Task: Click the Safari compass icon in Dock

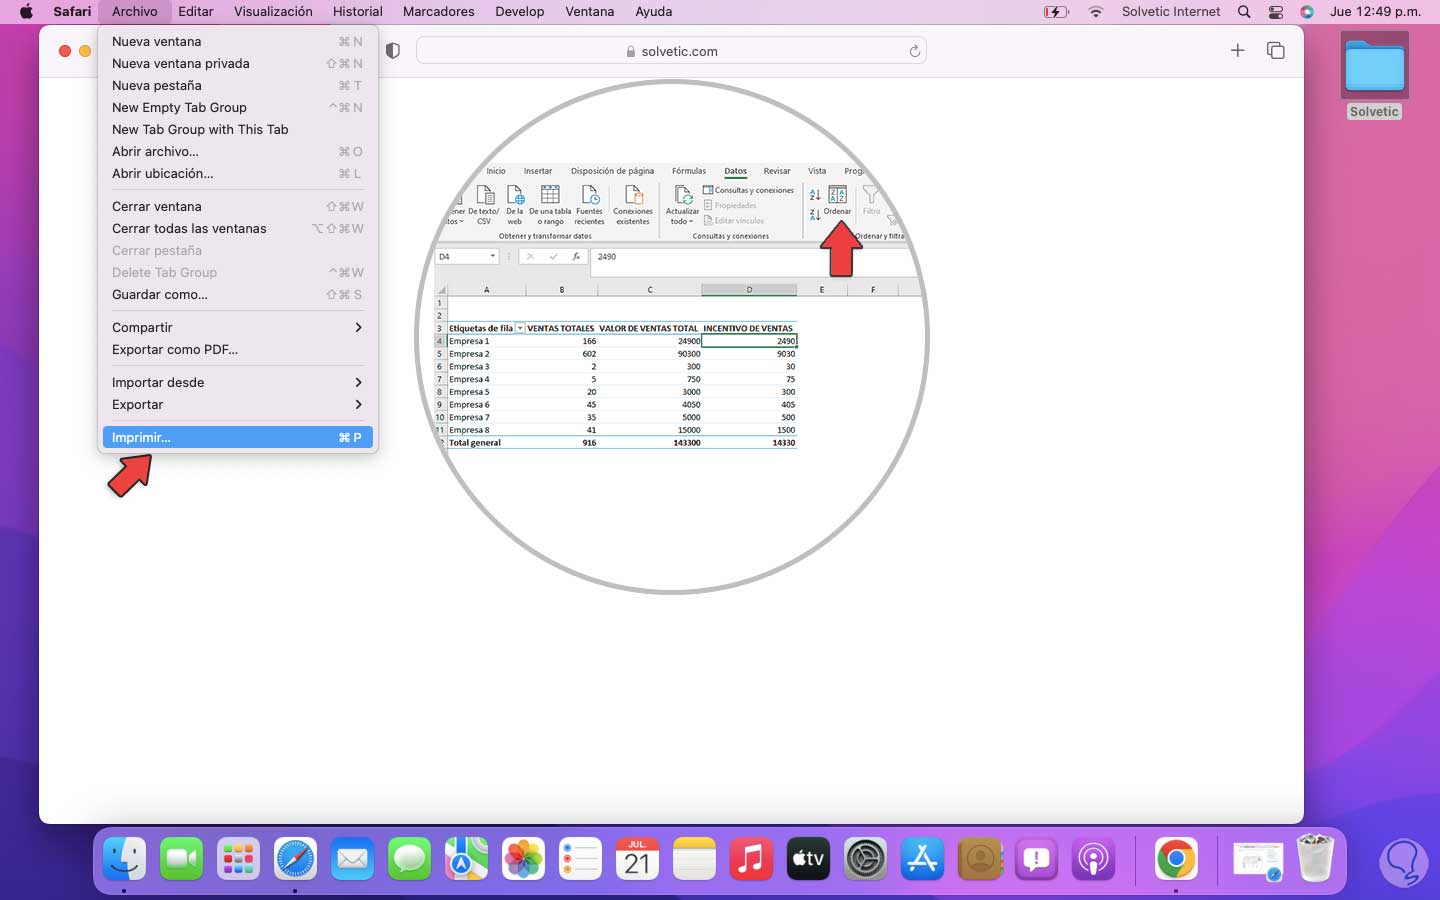Action: pos(295,859)
